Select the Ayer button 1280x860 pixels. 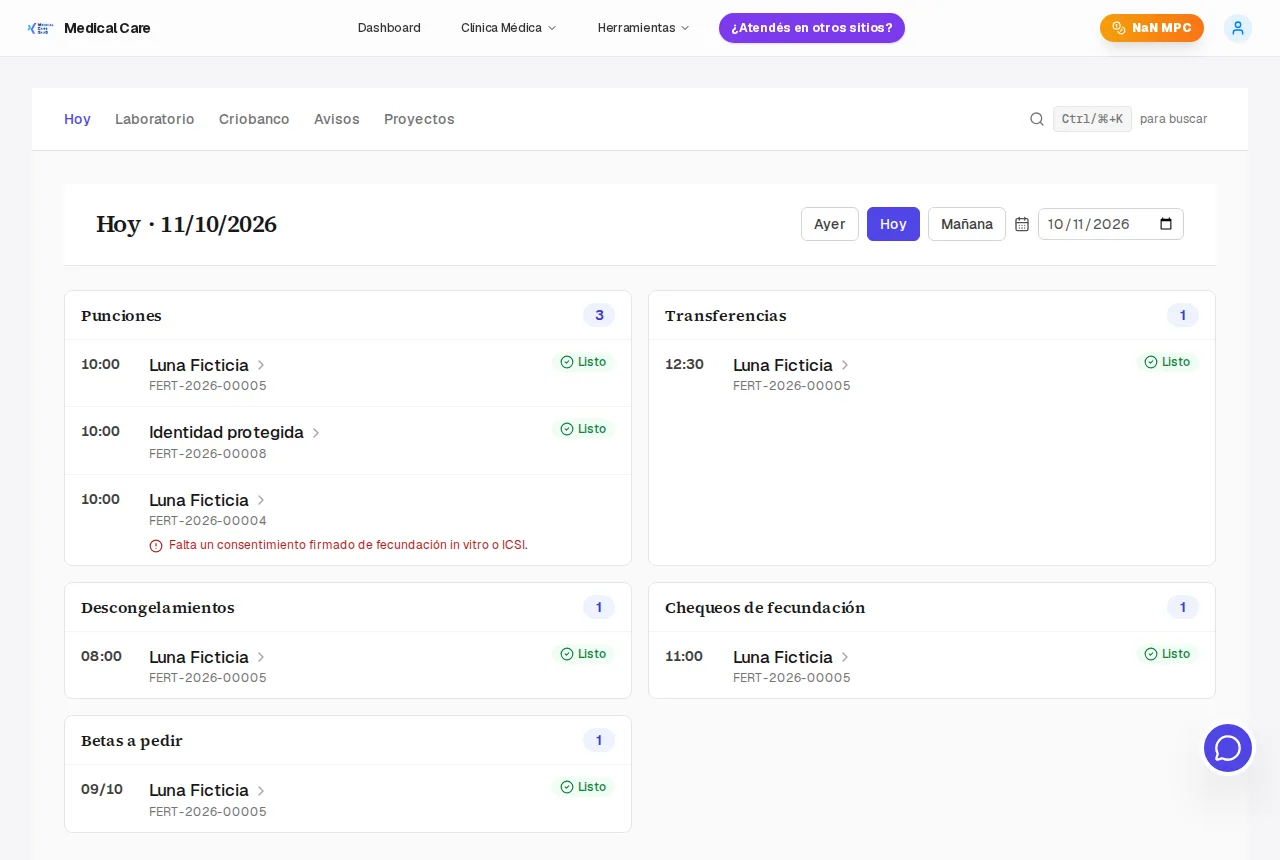coord(830,224)
